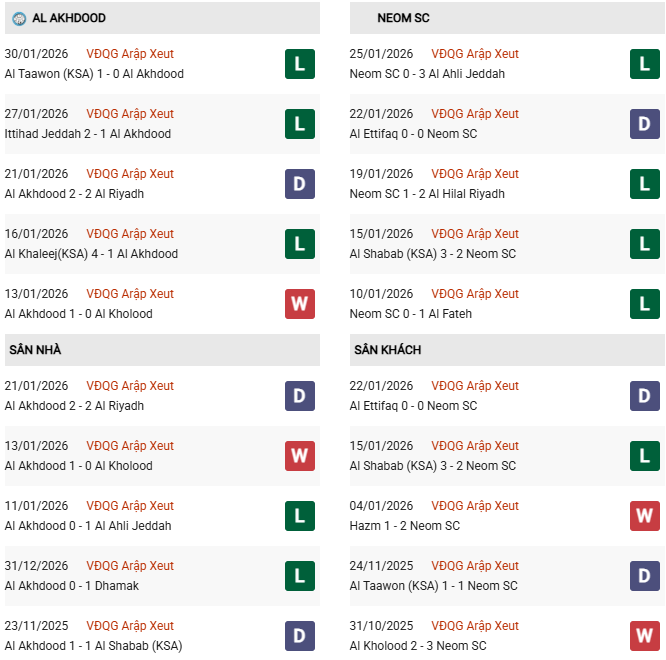Open league link for the 04/01/2026 match

pyautogui.click(x=475, y=506)
